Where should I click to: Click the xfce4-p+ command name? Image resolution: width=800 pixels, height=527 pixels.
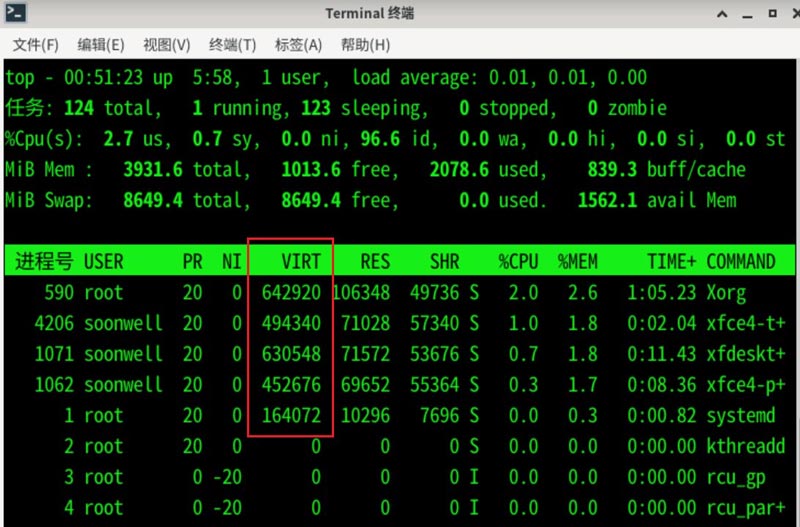tap(746, 385)
